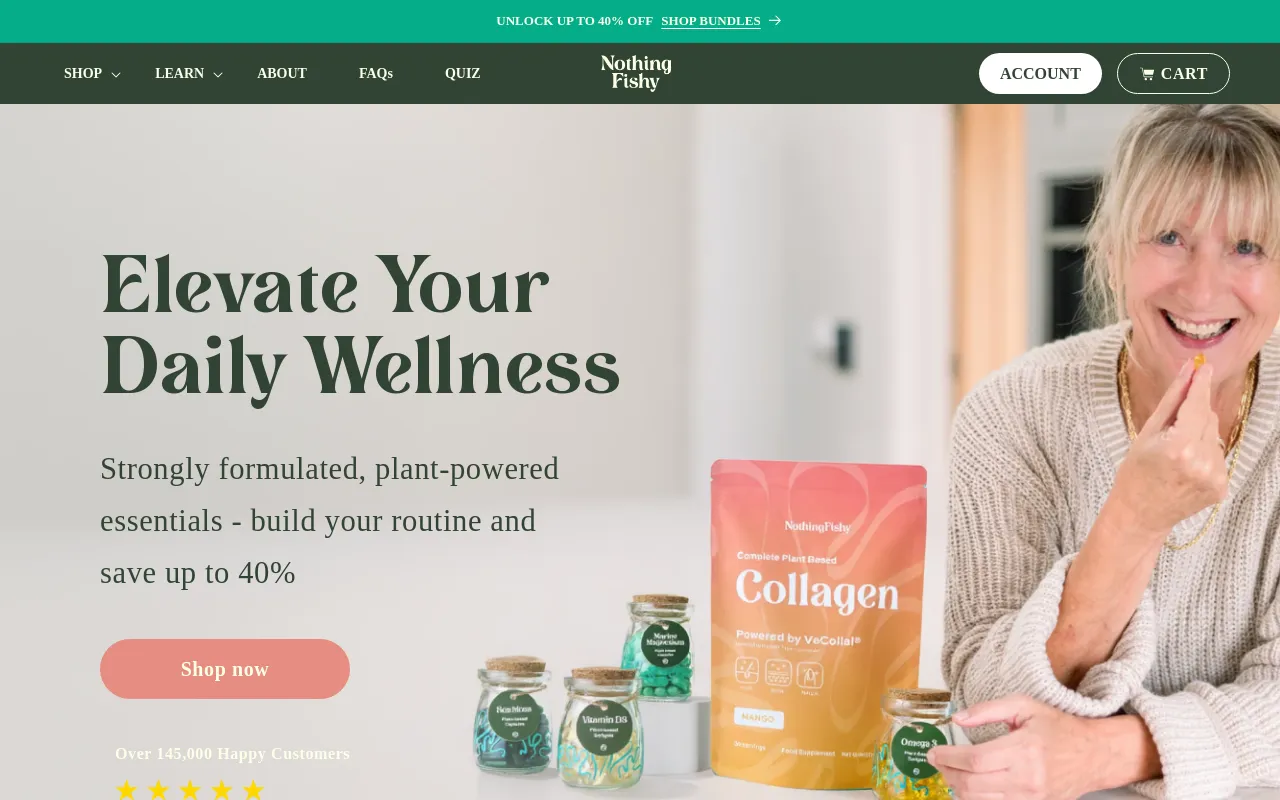The width and height of the screenshot is (1280, 800).
Task: Click the Shop now button
Action: (x=225, y=669)
